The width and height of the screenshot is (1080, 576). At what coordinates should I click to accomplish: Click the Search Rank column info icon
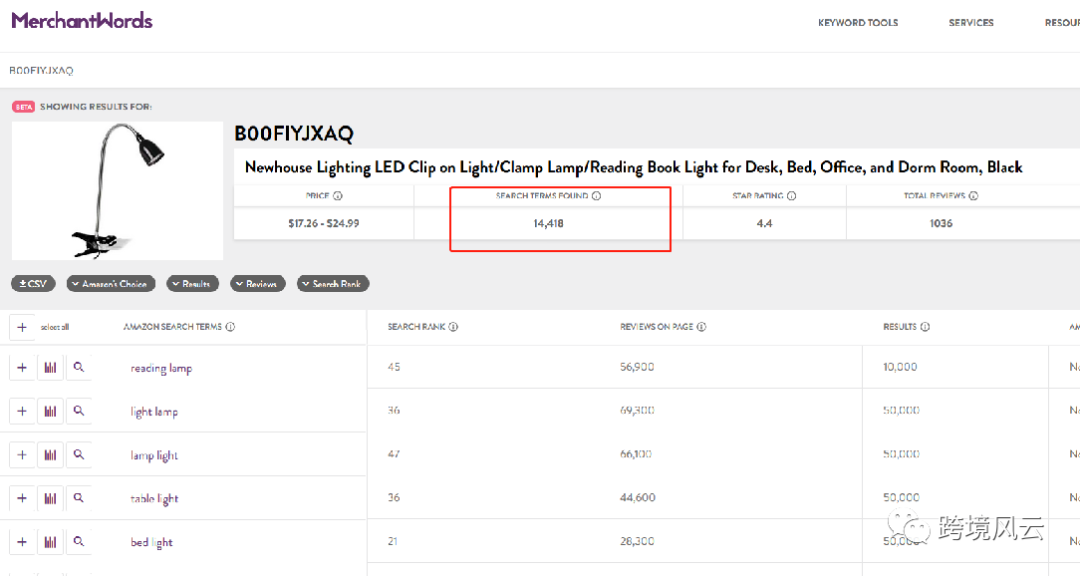[453, 327]
